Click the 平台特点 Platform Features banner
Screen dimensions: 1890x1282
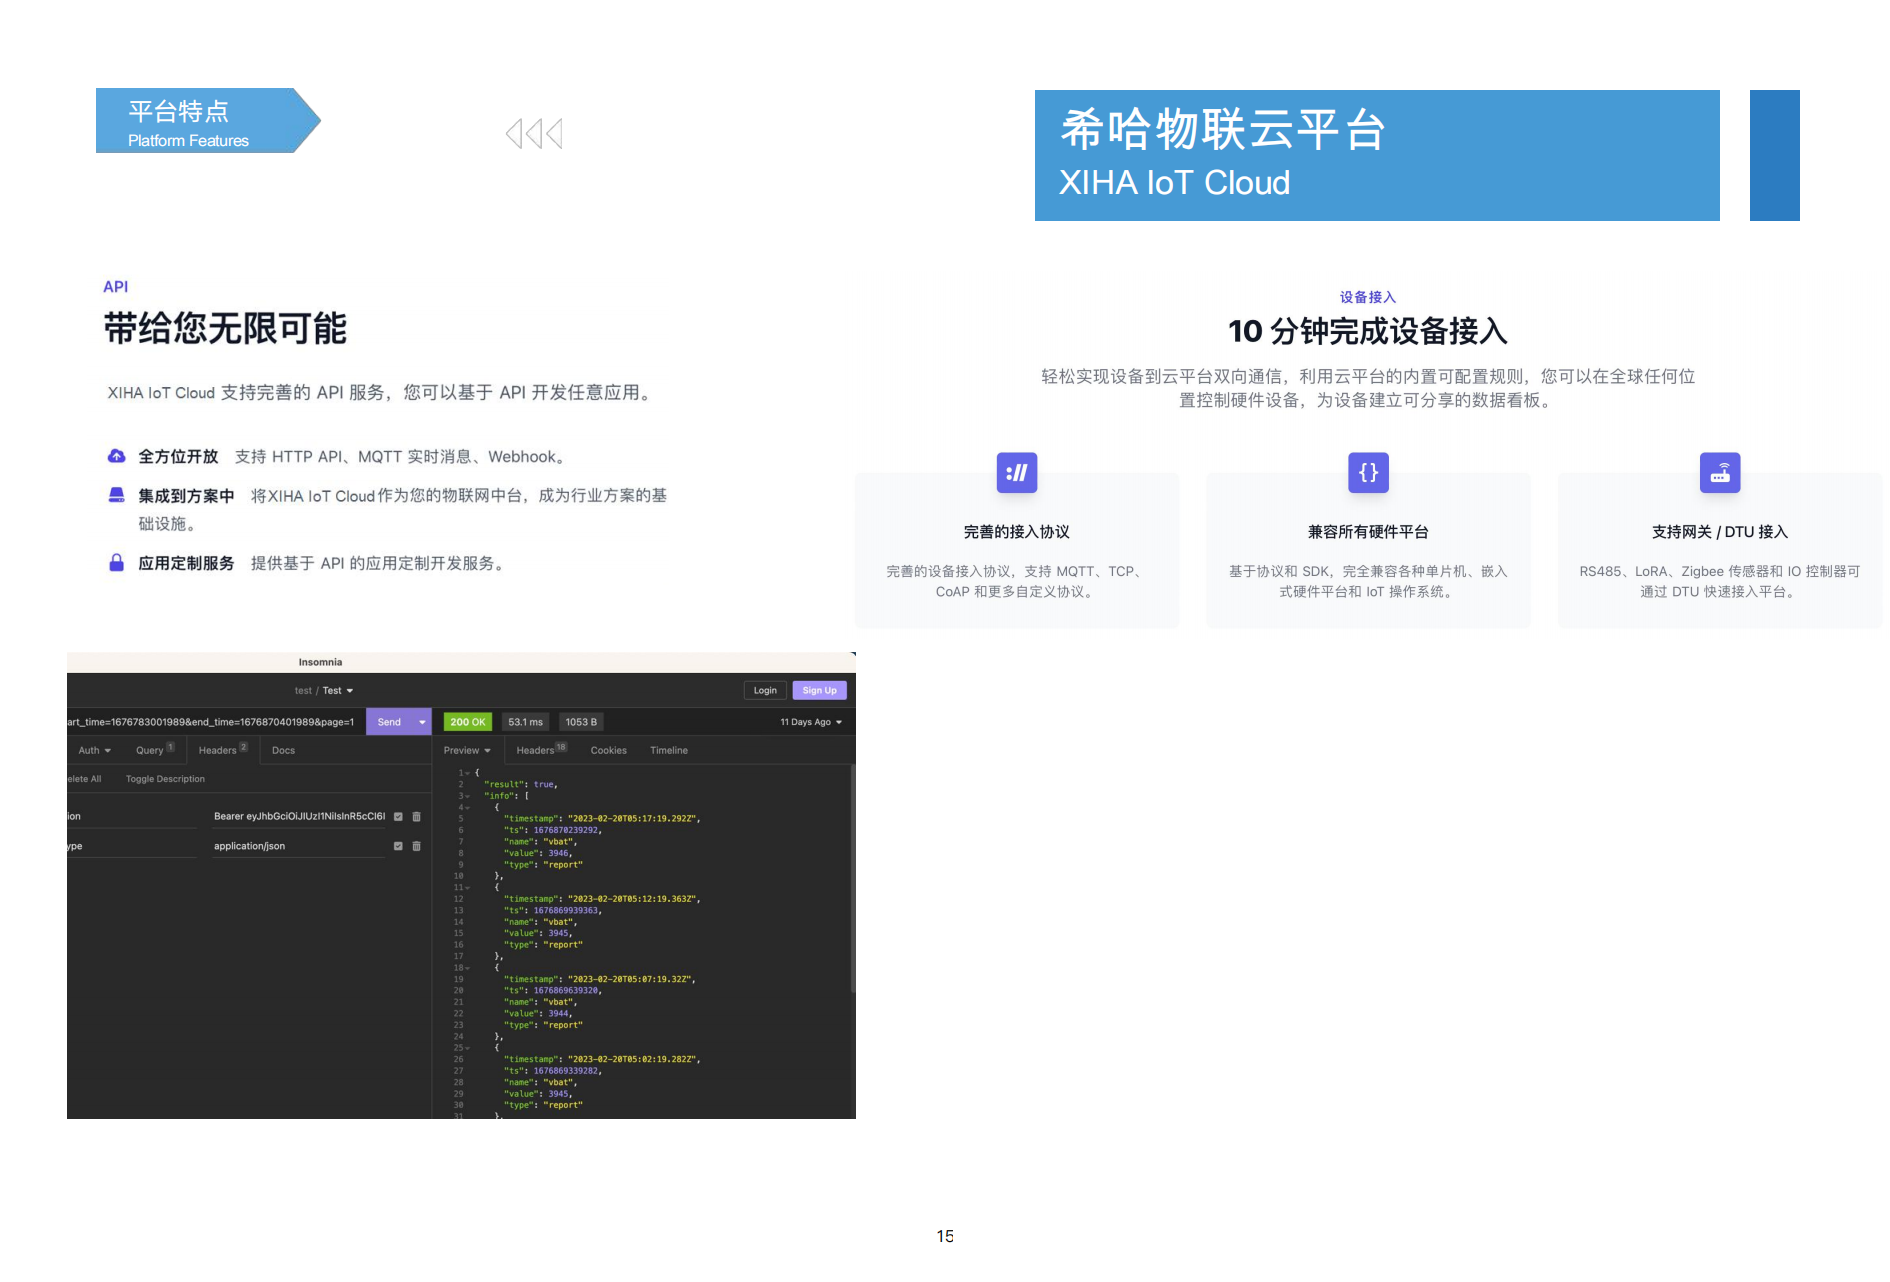coord(208,121)
